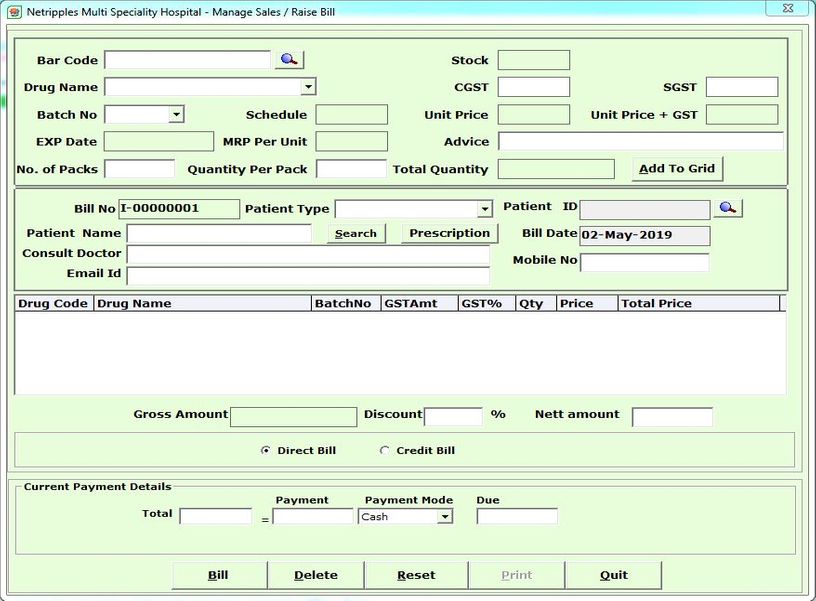Click the Discount percentage field
The image size is (816, 601).
[453, 416]
